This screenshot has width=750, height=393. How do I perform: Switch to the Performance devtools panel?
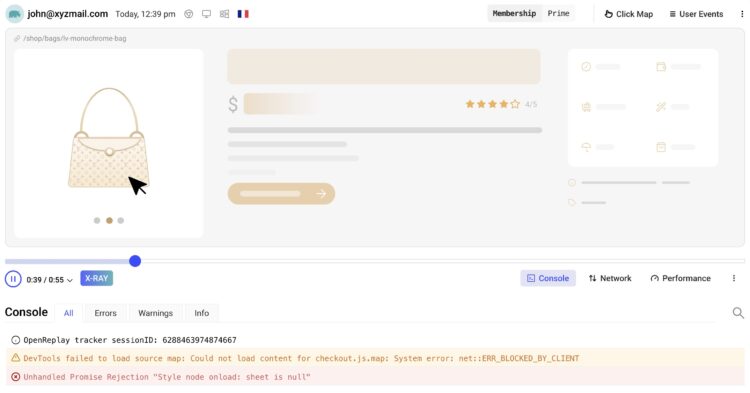[x=680, y=278]
